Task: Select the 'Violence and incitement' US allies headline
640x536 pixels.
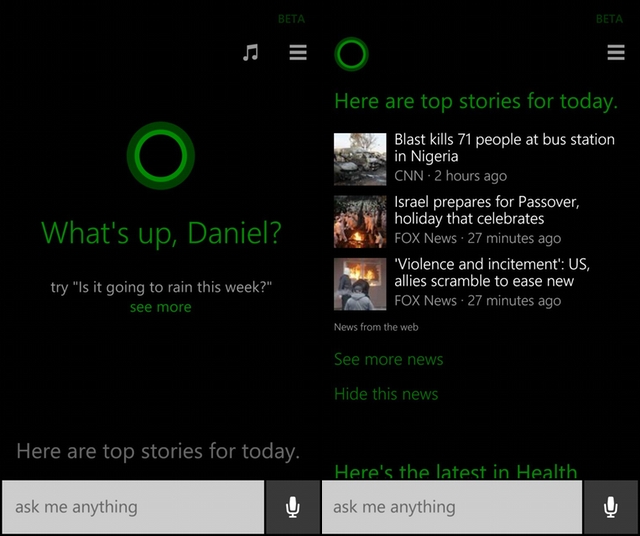Action: [x=491, y=273]
